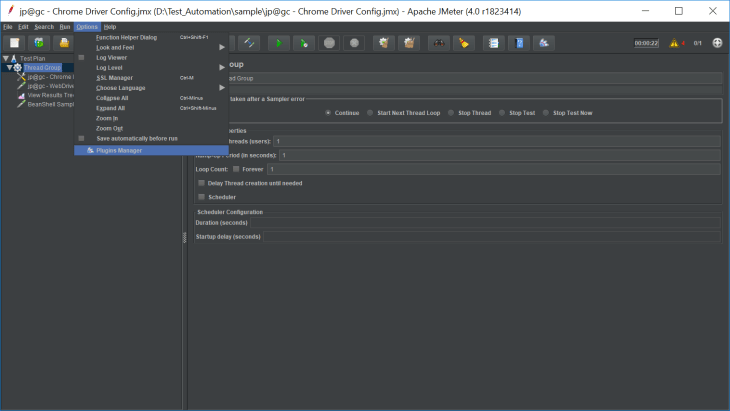Toggle Save automatically before run checkbox
This screenshot has width=730, height=411.
coord(81,138)
